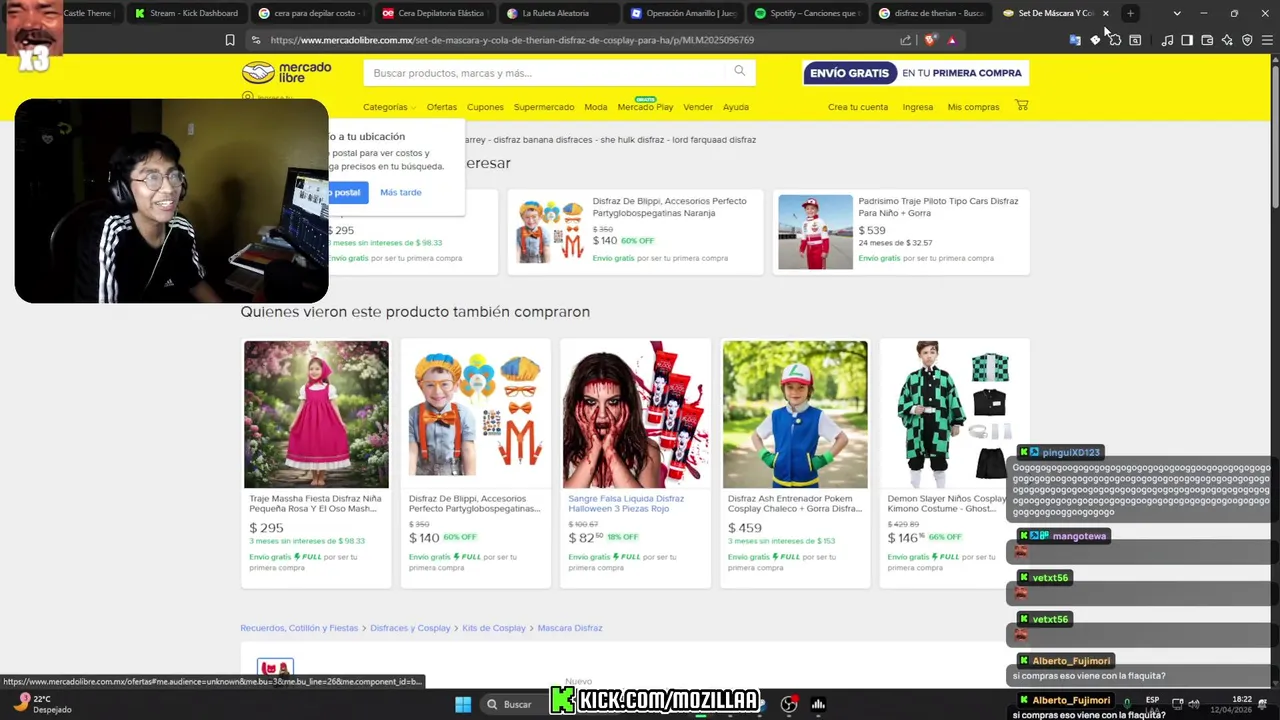This screenshot has height=720, width=1280.
Task: Open the Mascara Disfraz breadcrumb
Action: click(x=570, y=628)
